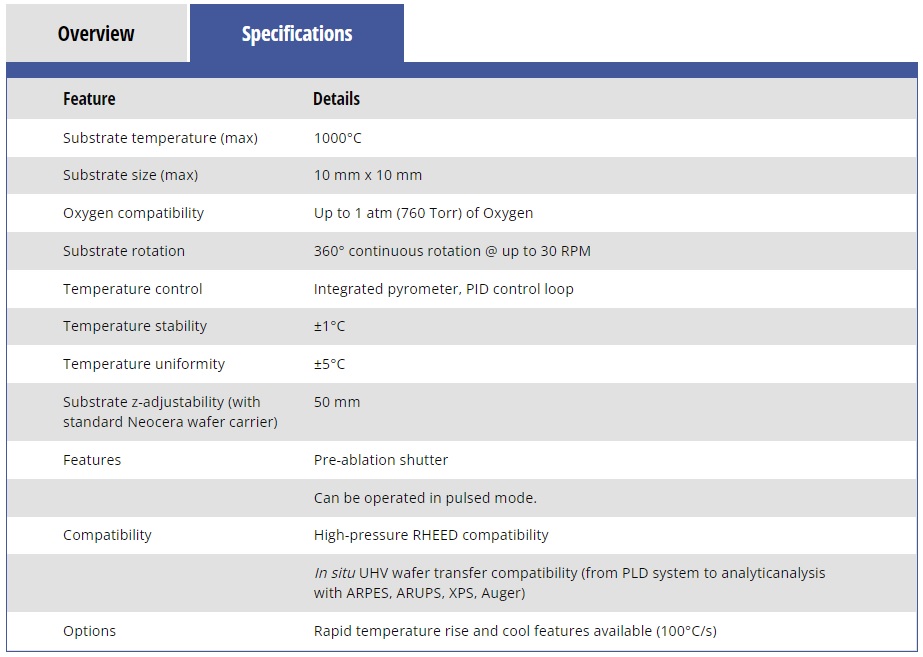
Task: Select the Rapid temperature rise option detail
Action: [515, 631]
